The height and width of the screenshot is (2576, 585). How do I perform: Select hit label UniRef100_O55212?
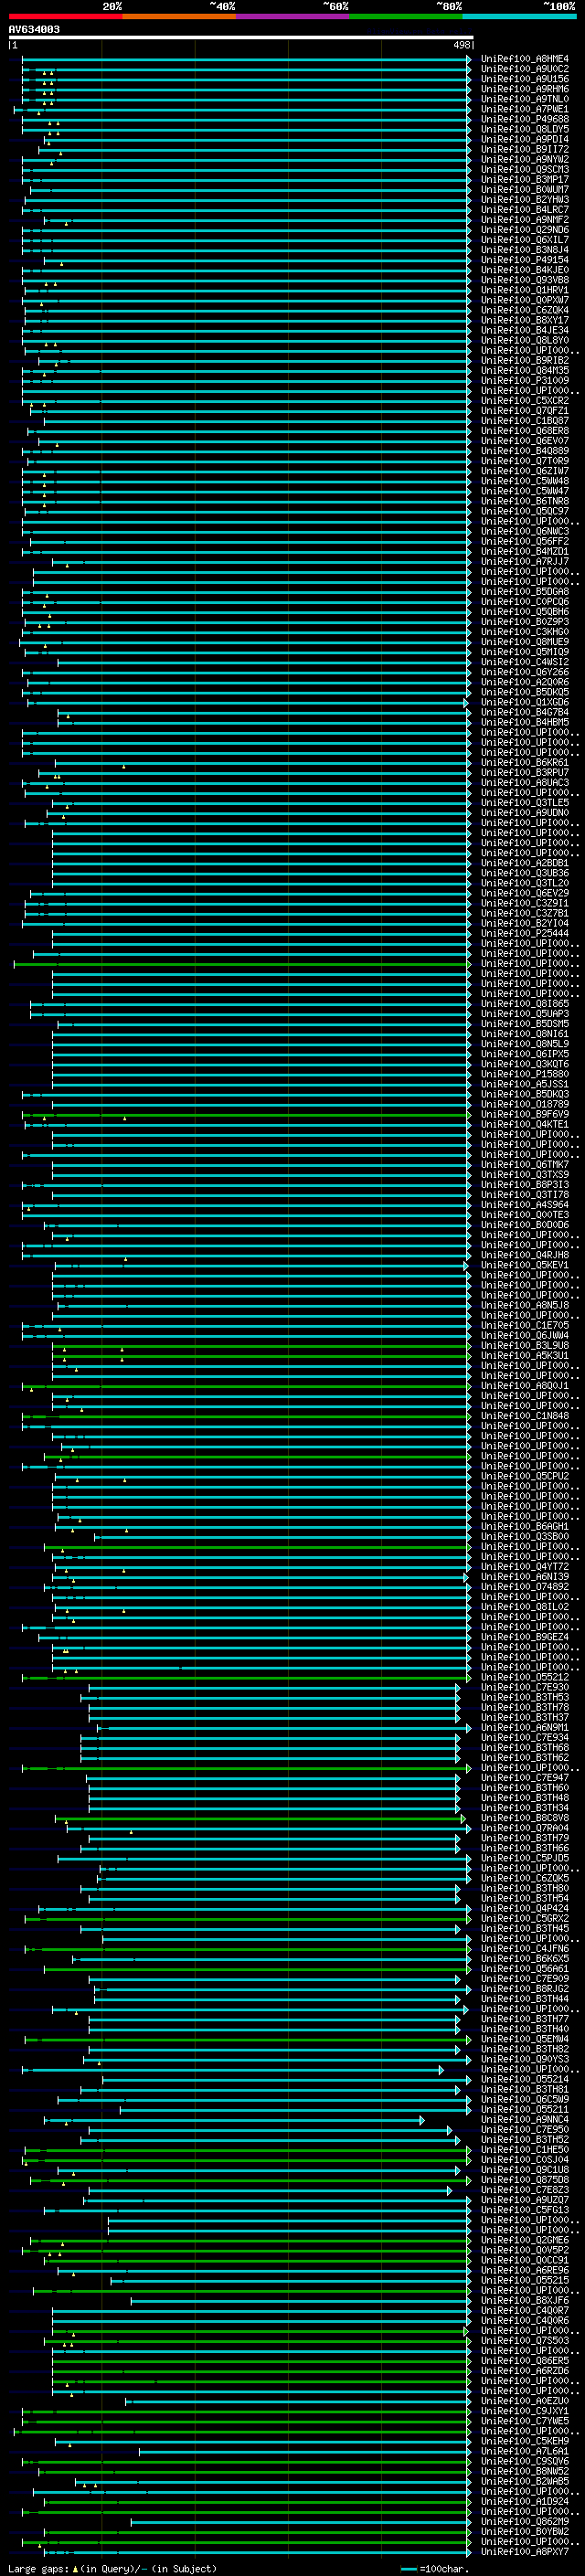click(x=525, y=1677)
